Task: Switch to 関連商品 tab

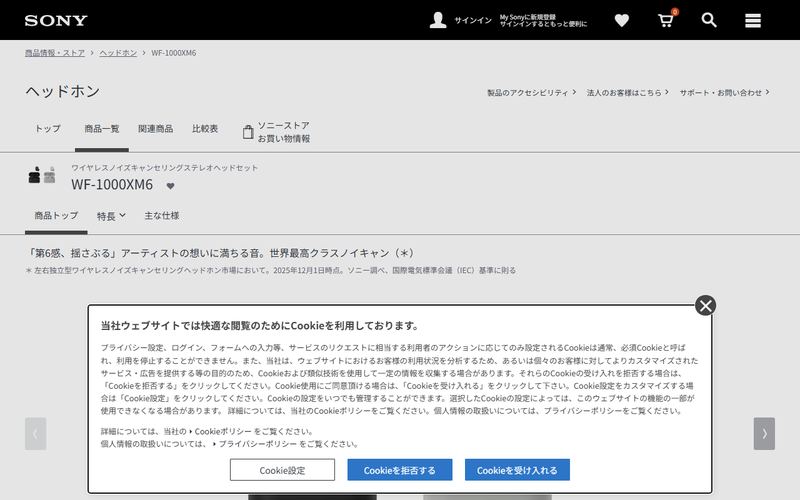Action: point(156,129)
